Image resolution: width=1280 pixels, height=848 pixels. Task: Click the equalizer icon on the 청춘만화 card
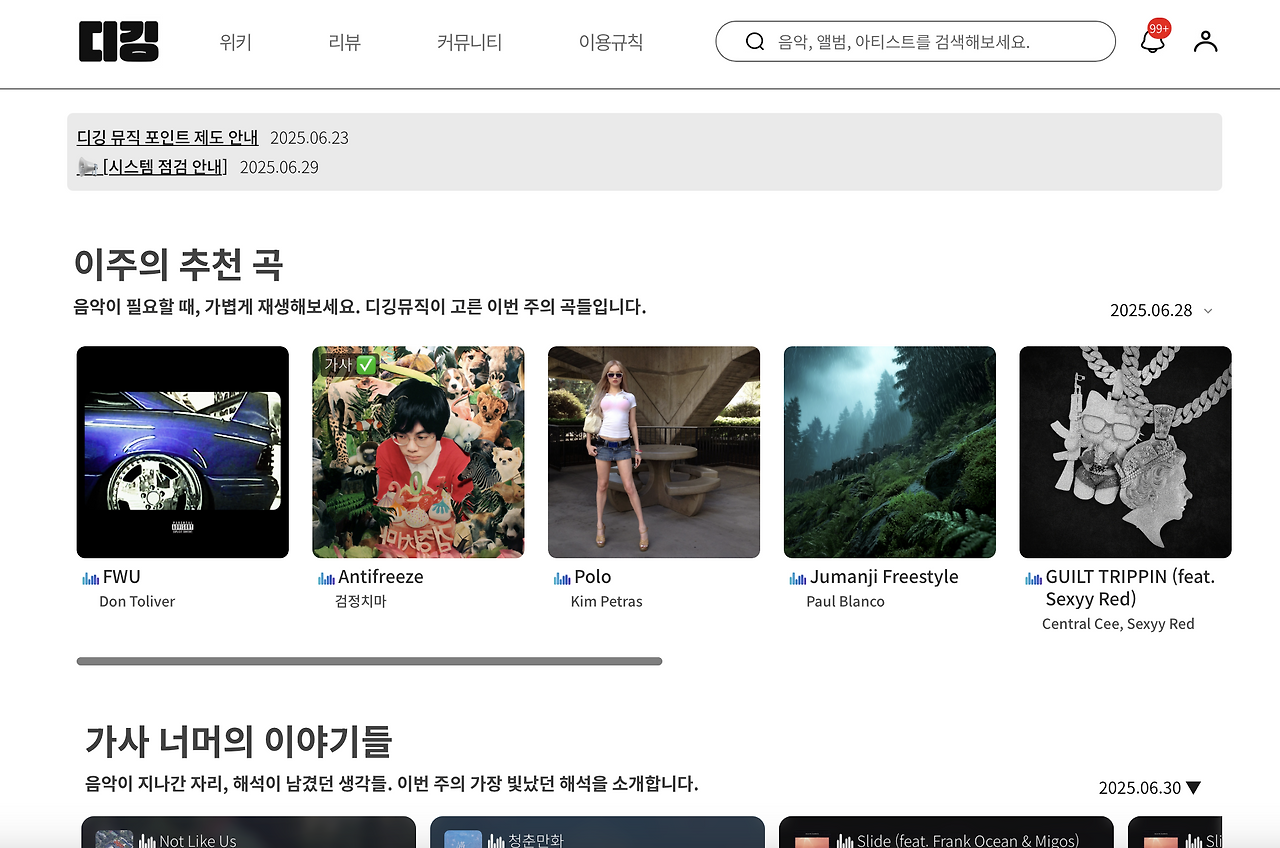497,841
